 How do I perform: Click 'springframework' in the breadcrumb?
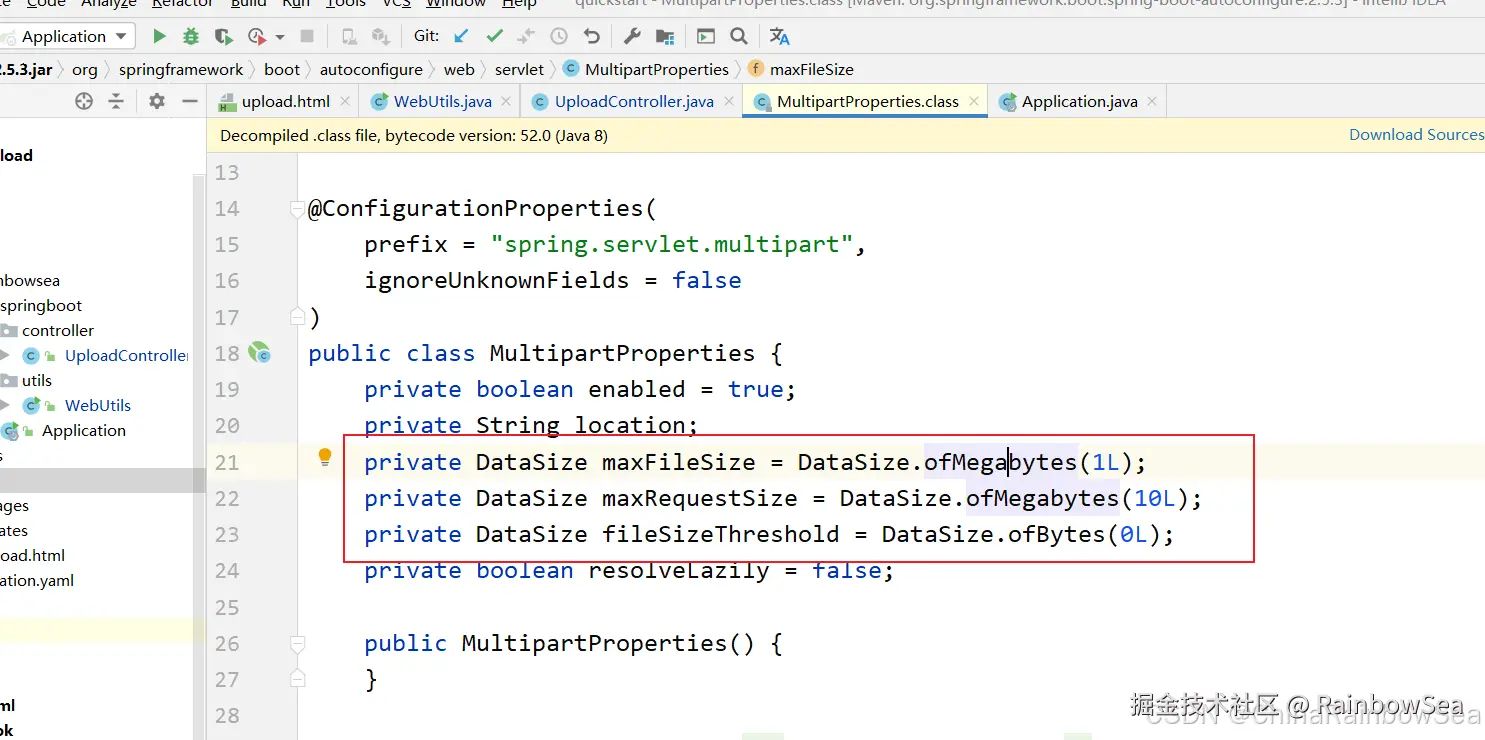click(181, 69)
